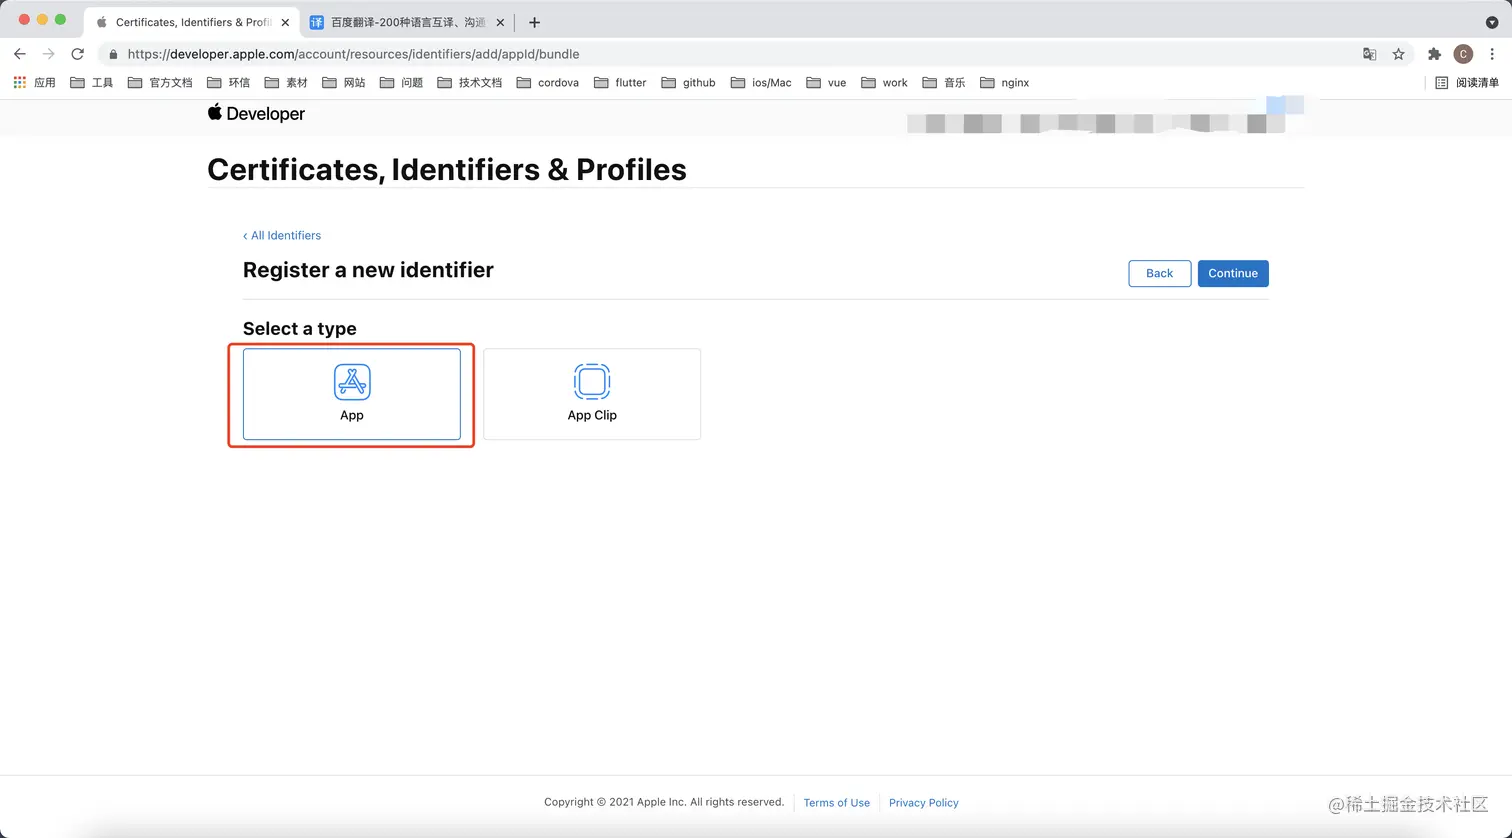Reload the page with refresh icon
The height and width of the screenshot is (838, 1512).
[77, 54]
